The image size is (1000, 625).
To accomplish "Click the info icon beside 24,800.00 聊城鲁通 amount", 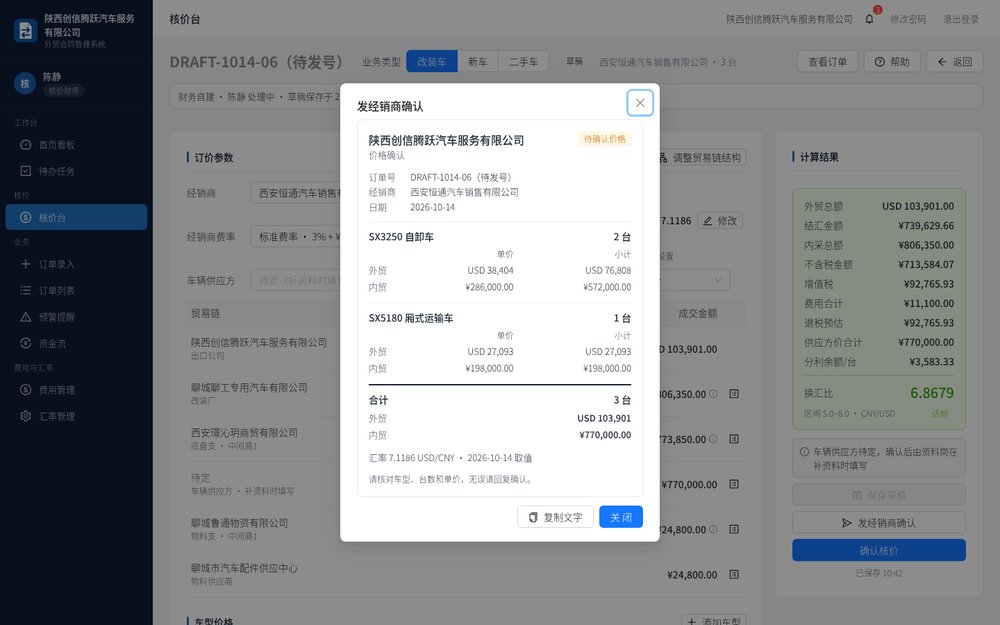I will tap(713, 529).
